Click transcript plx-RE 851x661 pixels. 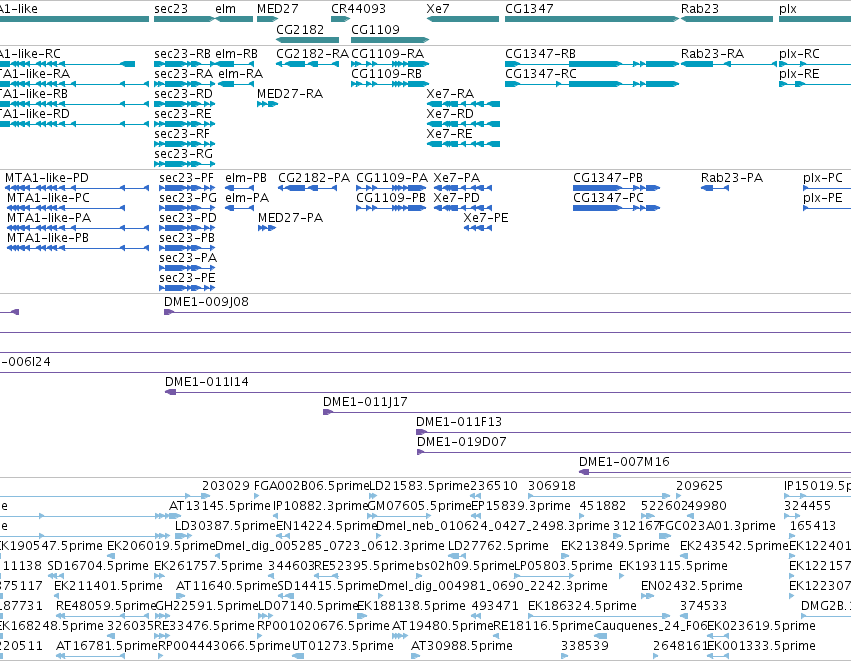[799, 73]
